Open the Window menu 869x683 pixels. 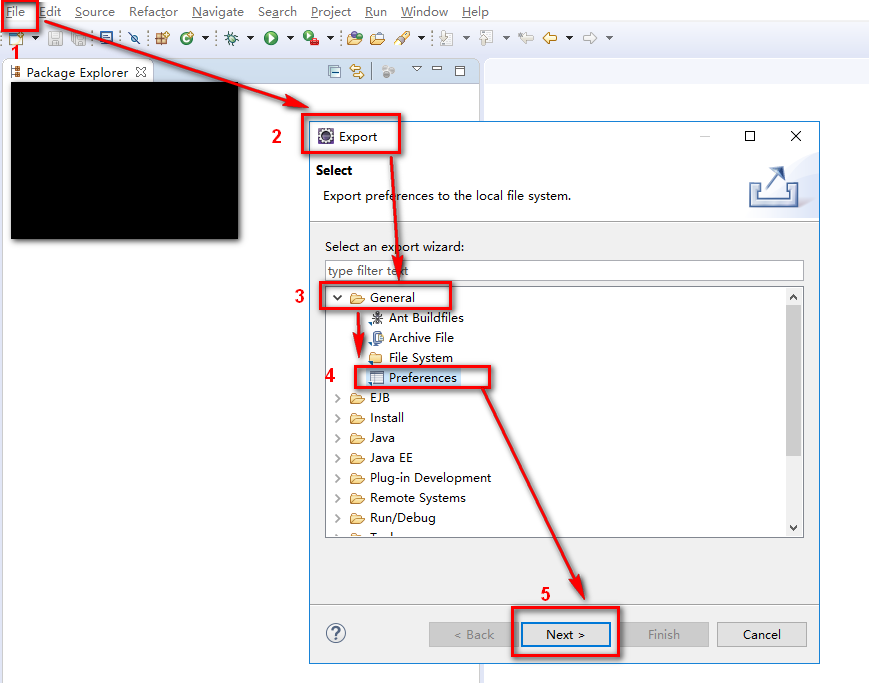pyautogui.click(x=425, y=12)
